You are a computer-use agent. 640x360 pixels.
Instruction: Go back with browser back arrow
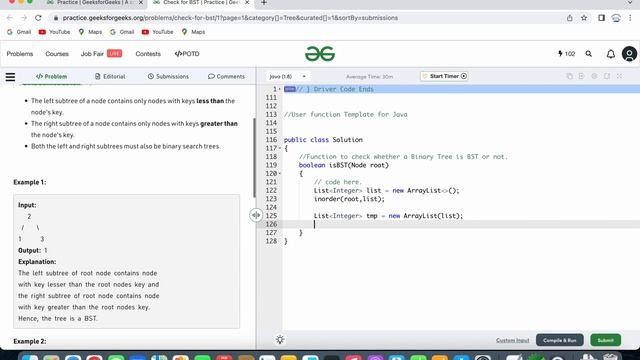pos(10,18)
